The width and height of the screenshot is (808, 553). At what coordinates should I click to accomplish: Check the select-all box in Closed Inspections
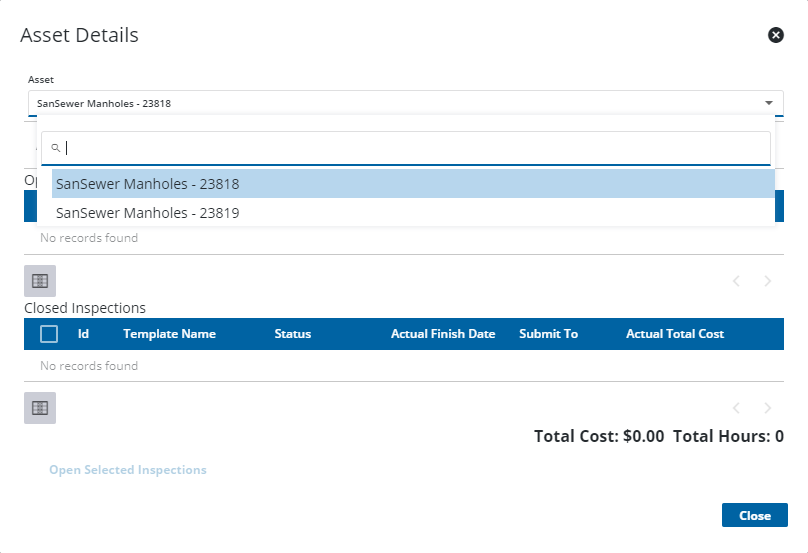point(49,334)
